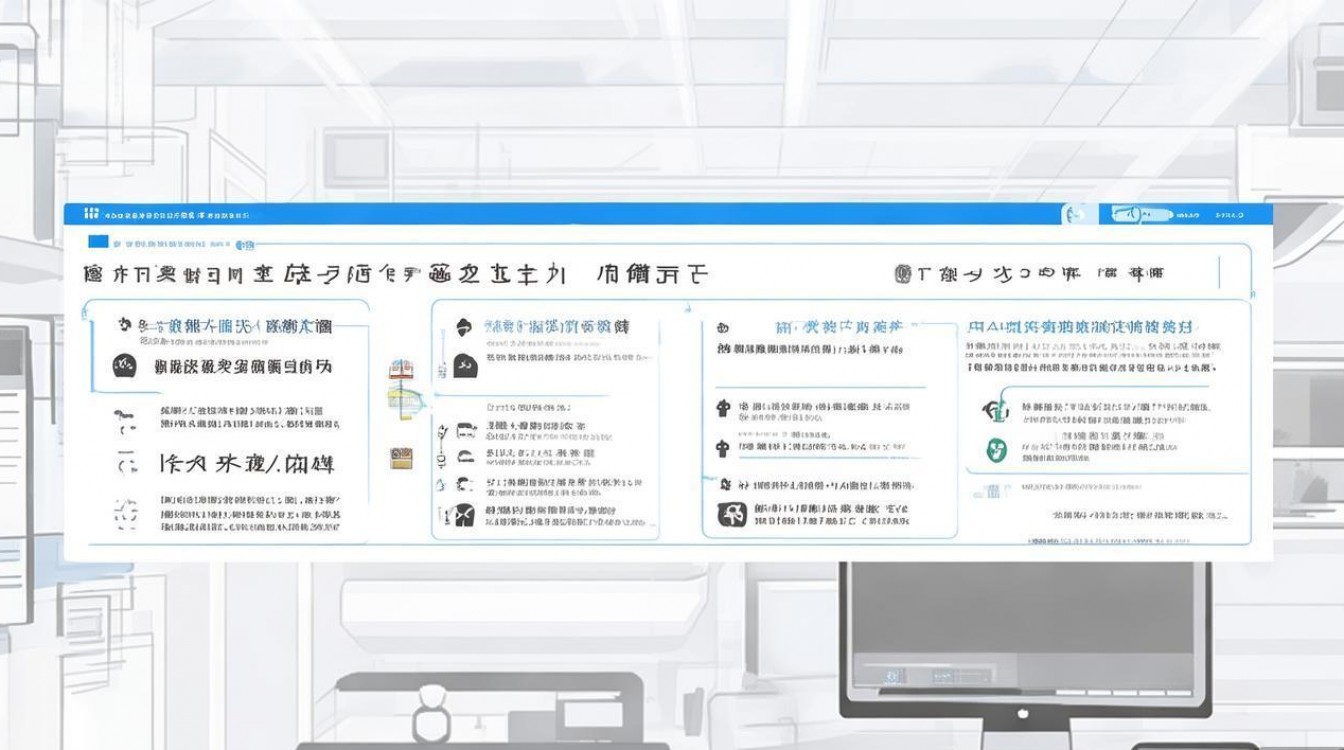Click the search field in the top-right toolbar
This screenshot has height=750, width=1344.
click(1140, 212)
